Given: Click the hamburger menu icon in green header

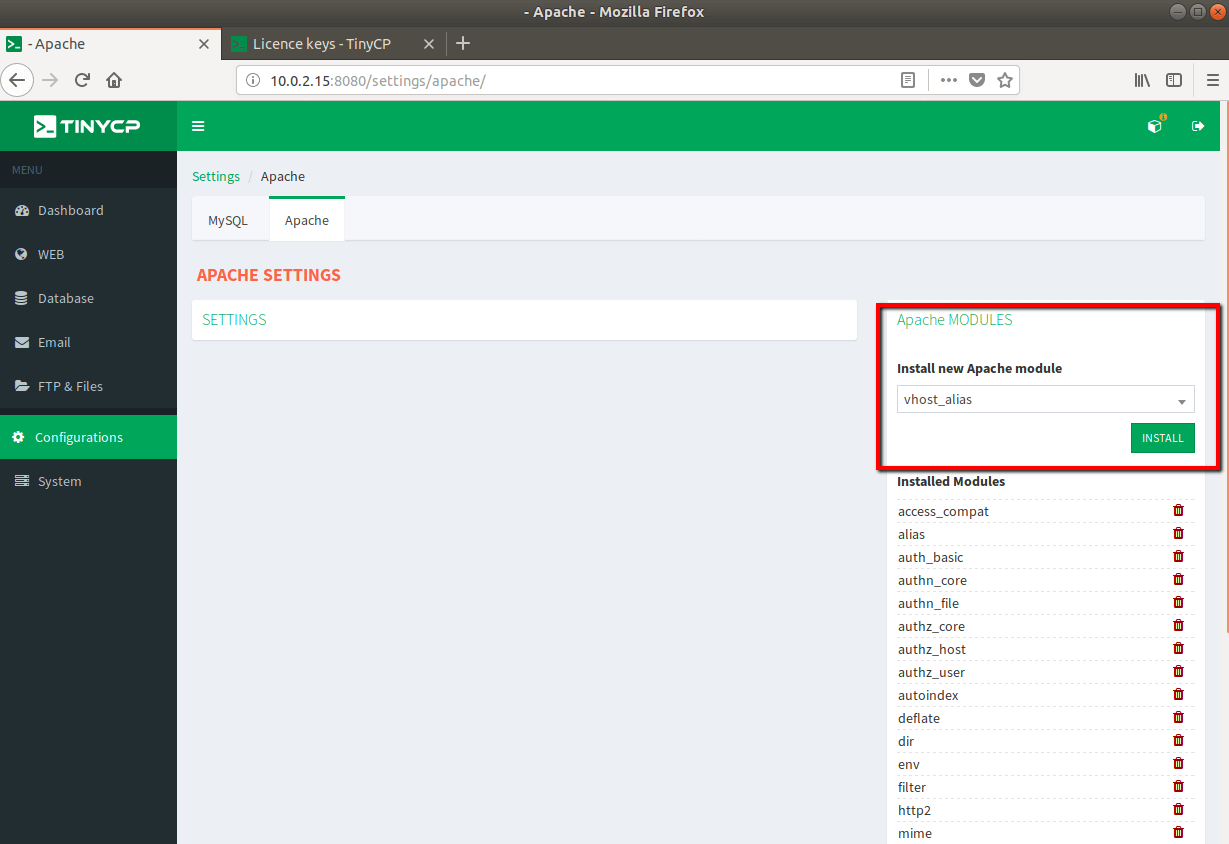Looking at the screenshot, I should pos(198,126).
